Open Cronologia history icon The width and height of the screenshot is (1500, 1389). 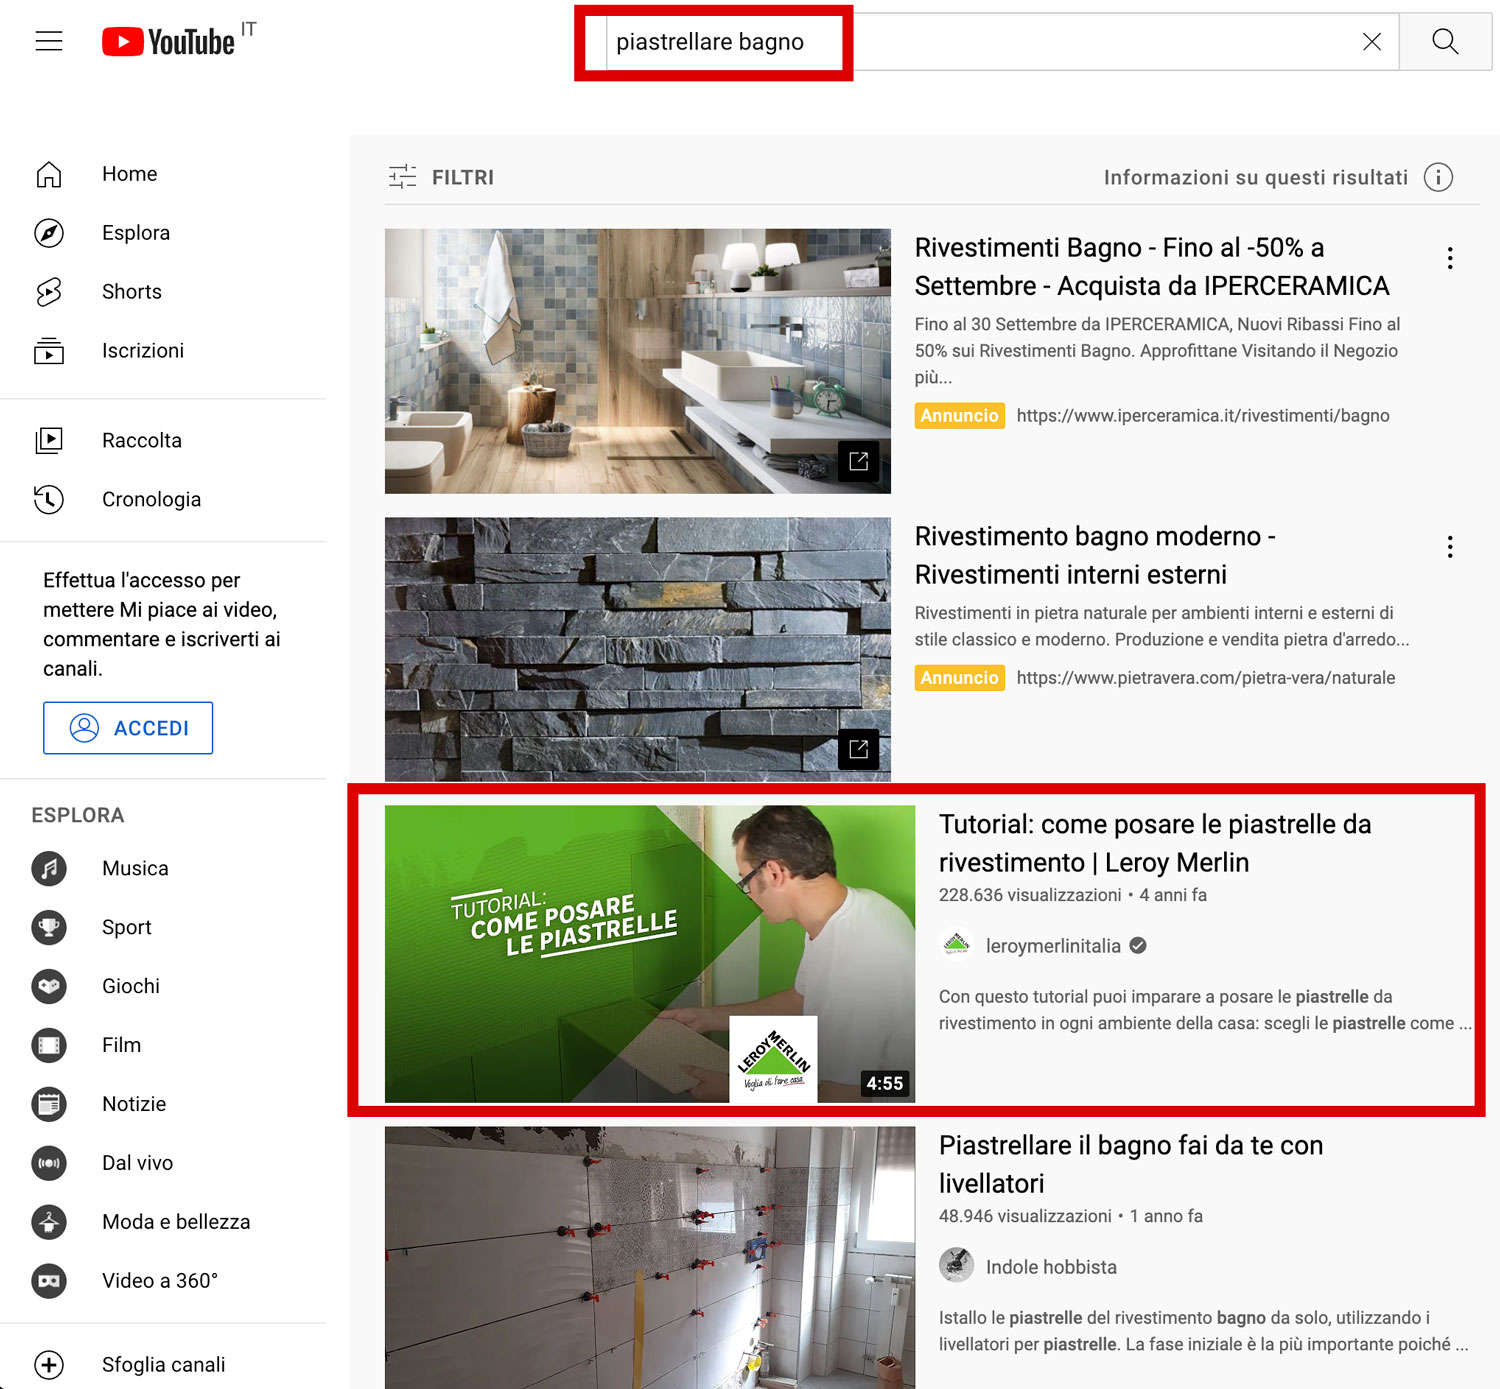pyautogui.click(x=49, y=499)
